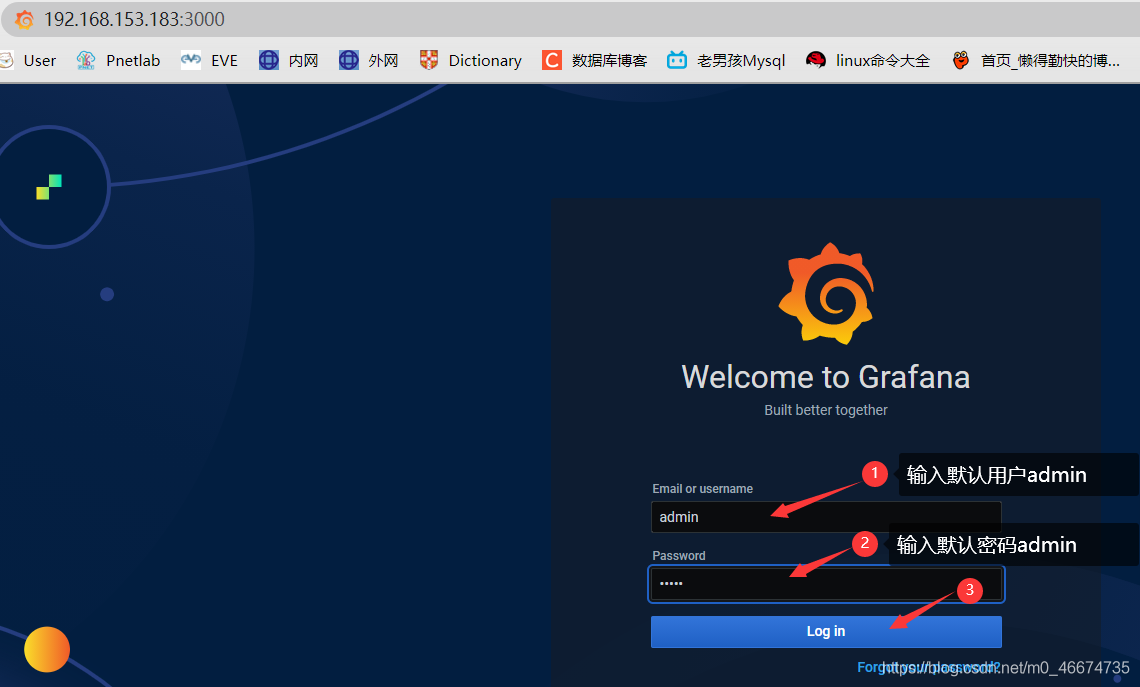Click the URL 192.168.153.183:3000 address field
The image size is (1140, 687).
click(135, 20)
